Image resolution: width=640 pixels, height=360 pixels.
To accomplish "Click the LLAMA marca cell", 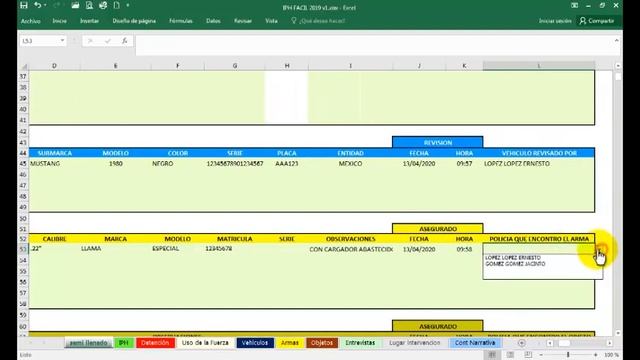I will point(116,249).
